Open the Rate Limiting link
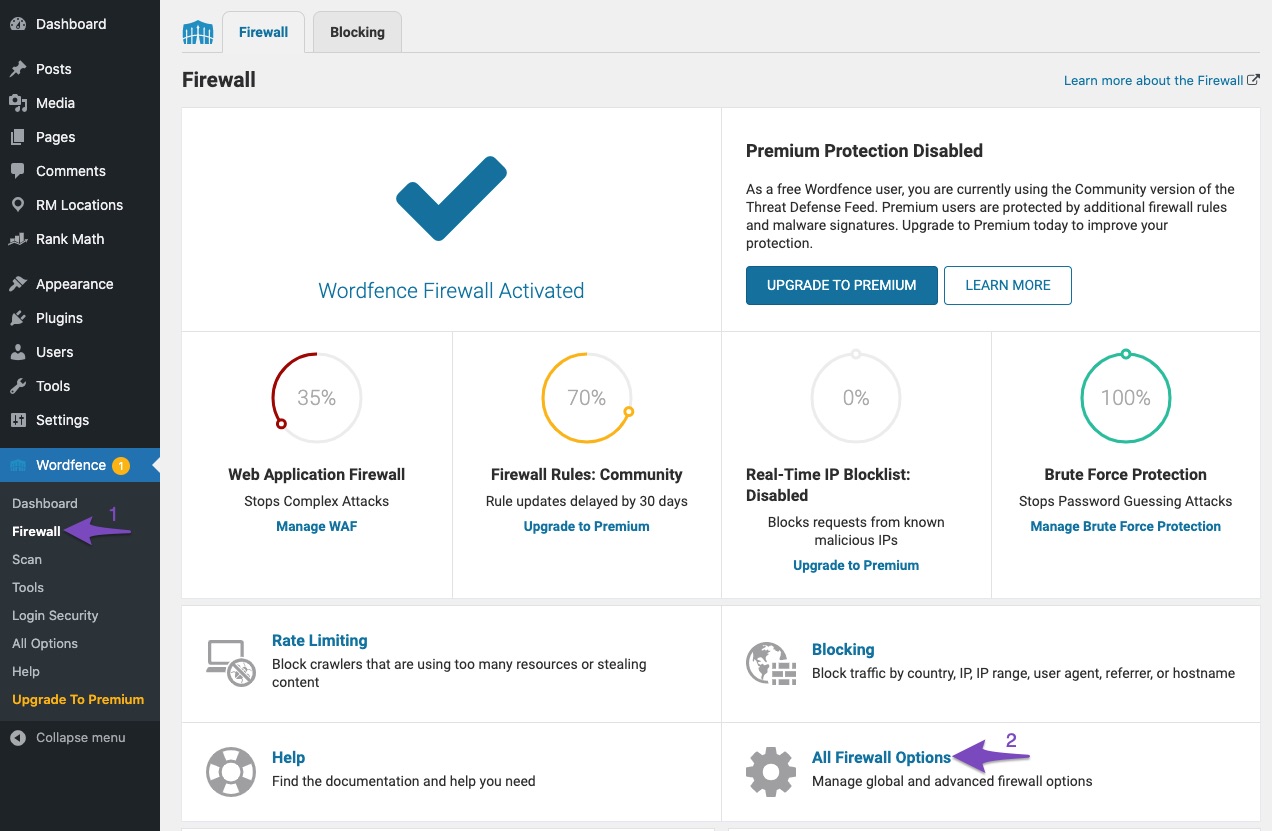This screenshot has height=831, width=1272. (320, 640)
